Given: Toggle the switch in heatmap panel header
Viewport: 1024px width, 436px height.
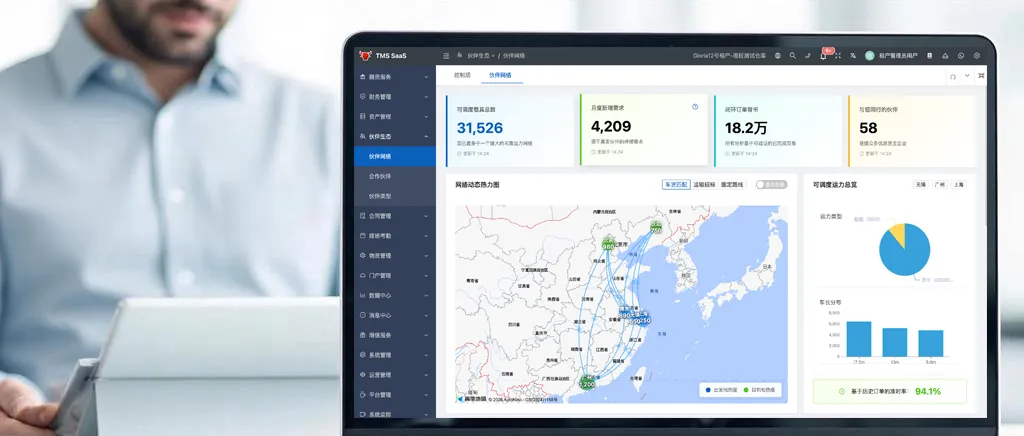Looking at the screenshot, I should [x=771, y=185].
